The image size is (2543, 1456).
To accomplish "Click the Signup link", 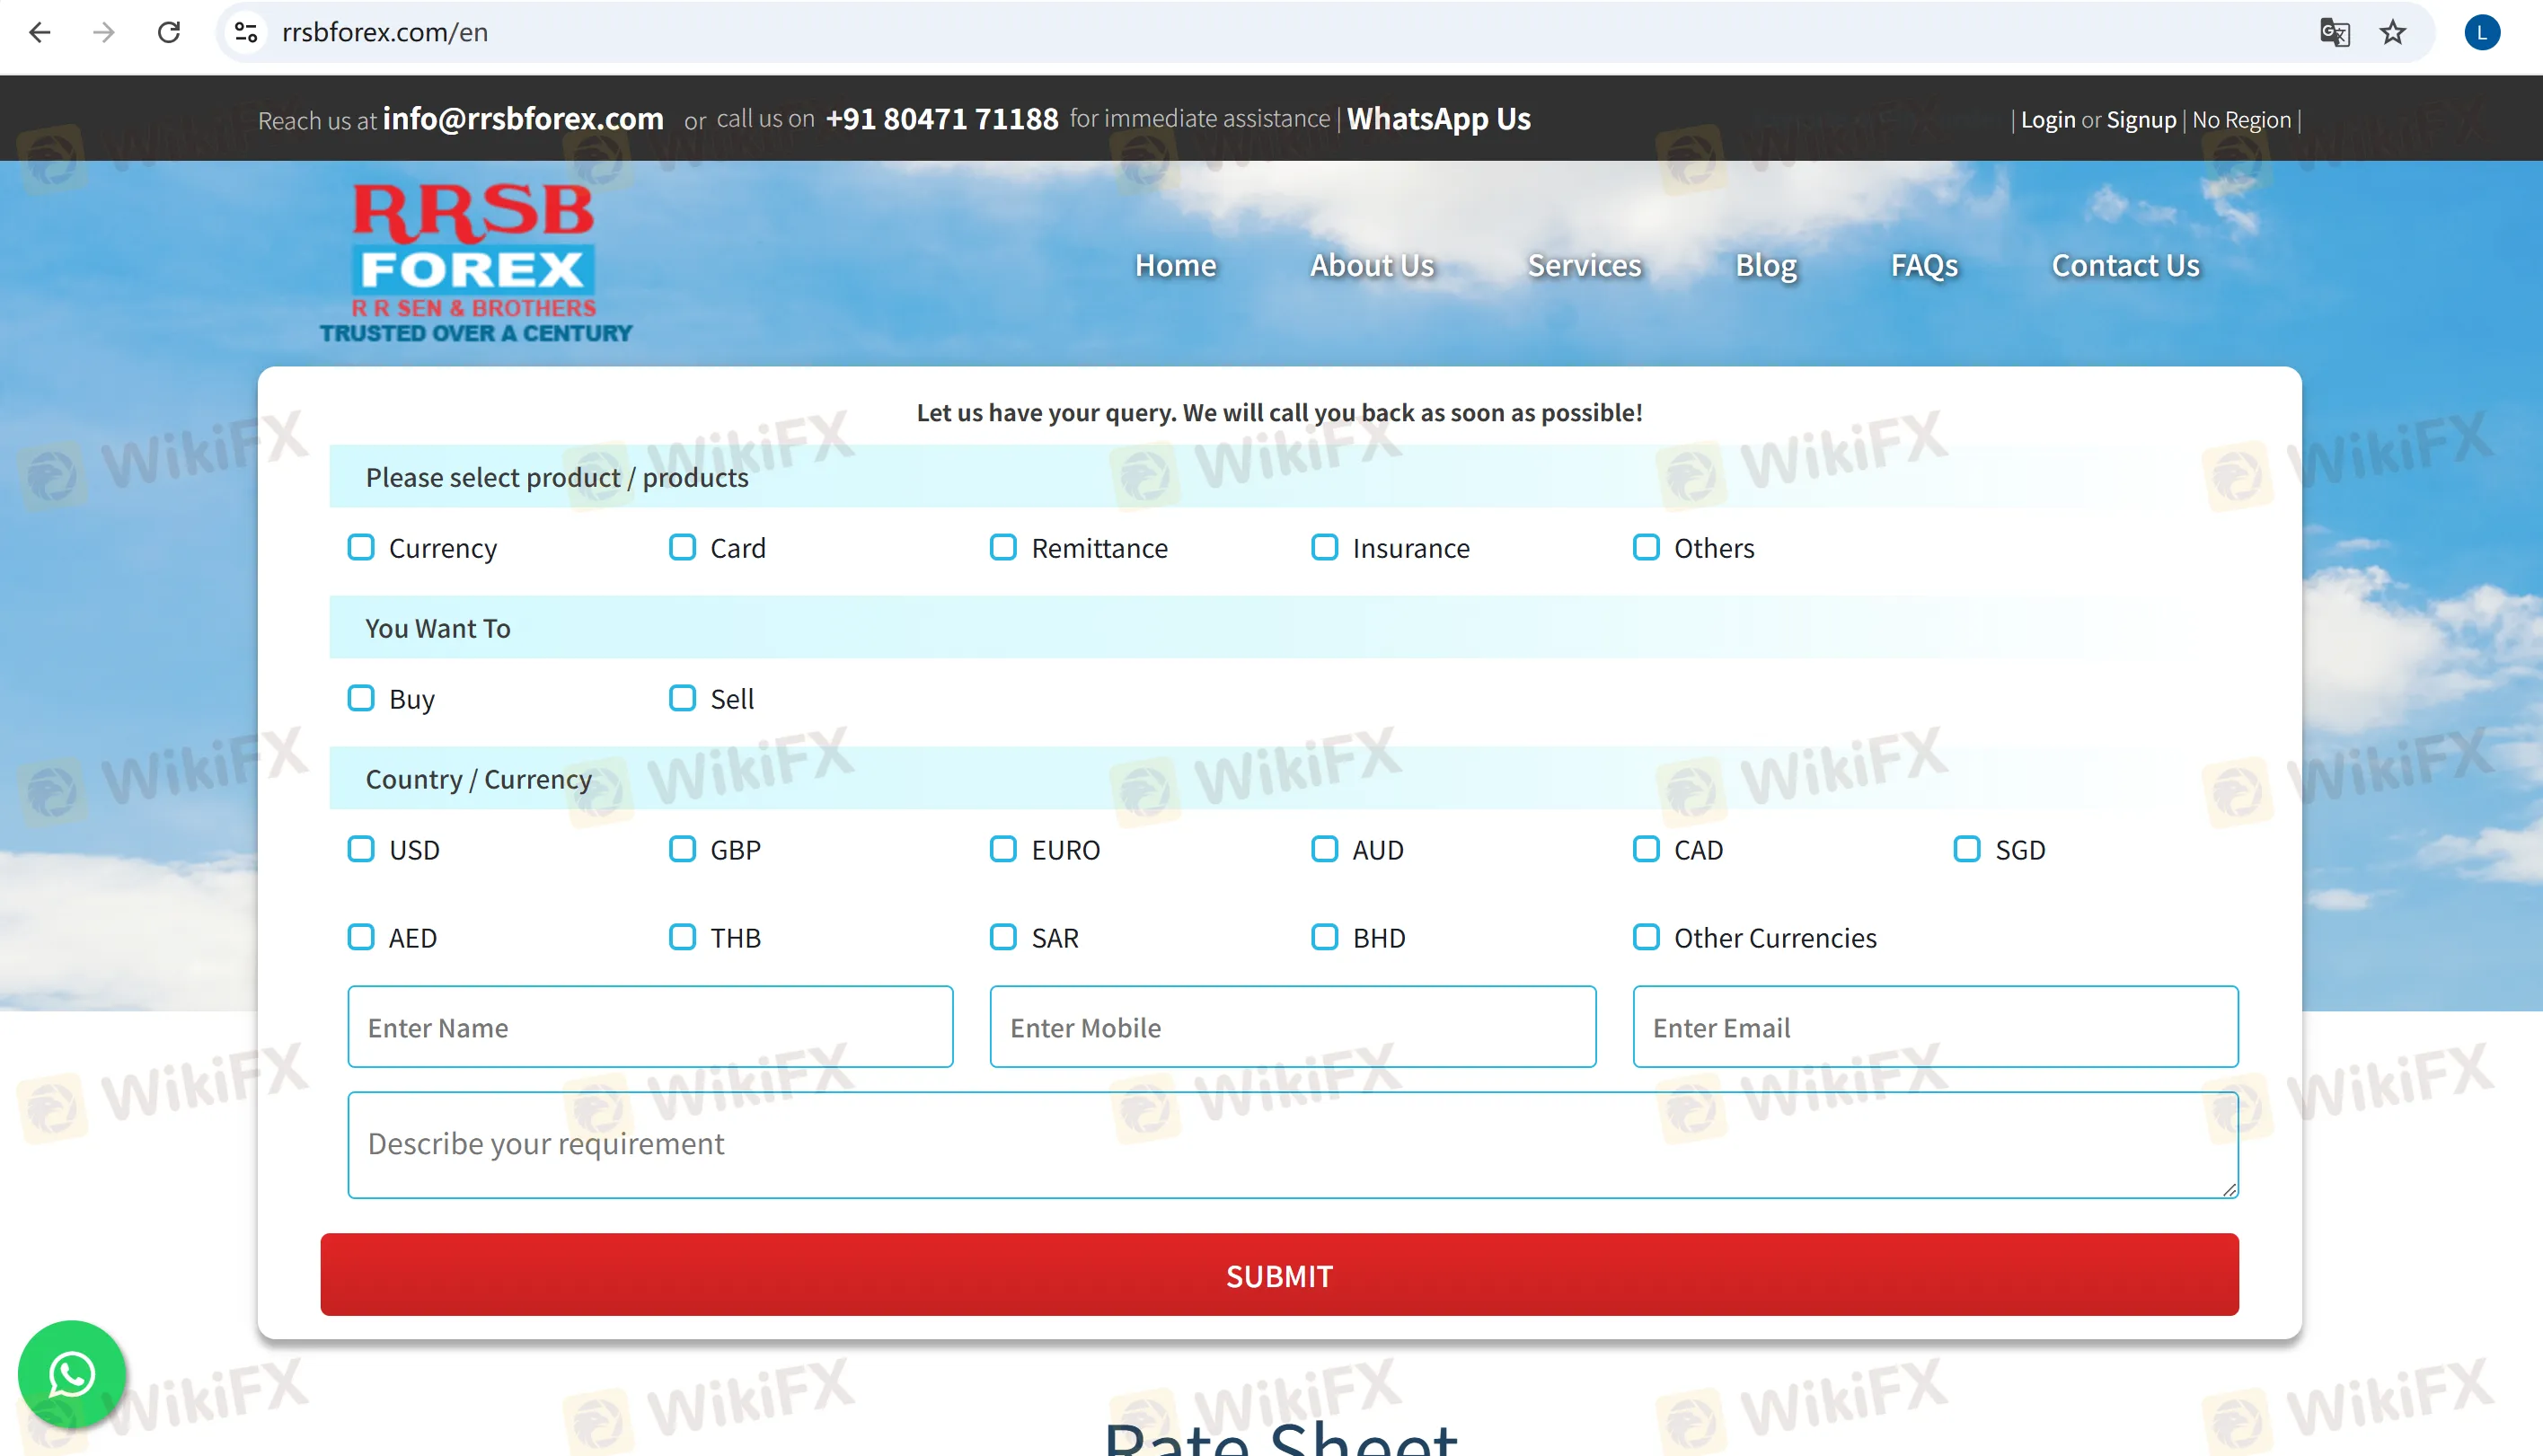I will [2141, 119].
